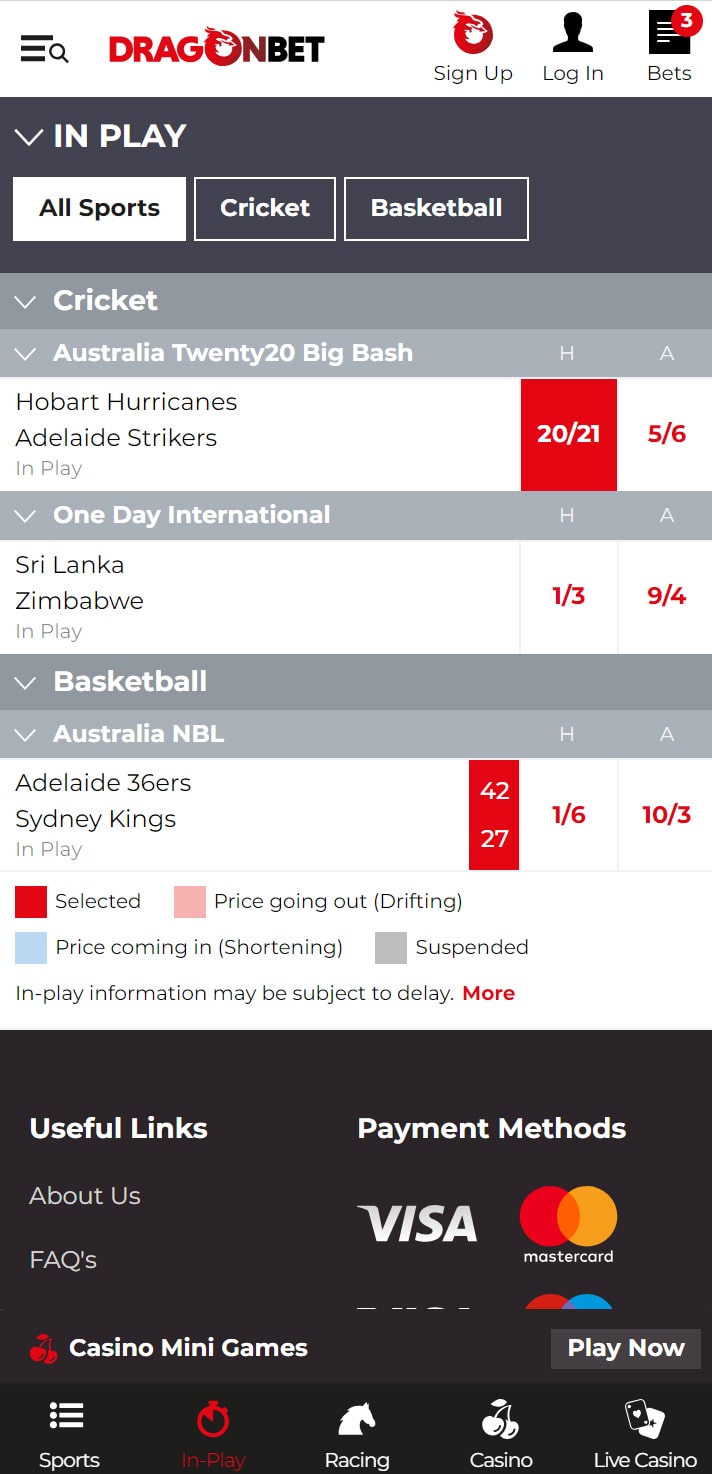Collapse the IN PLAY section chevron
712x1474 pixels.
tap(29, 137)
